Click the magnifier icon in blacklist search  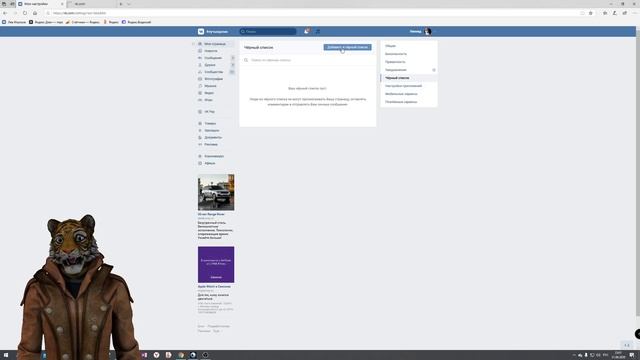click(246, 60)
